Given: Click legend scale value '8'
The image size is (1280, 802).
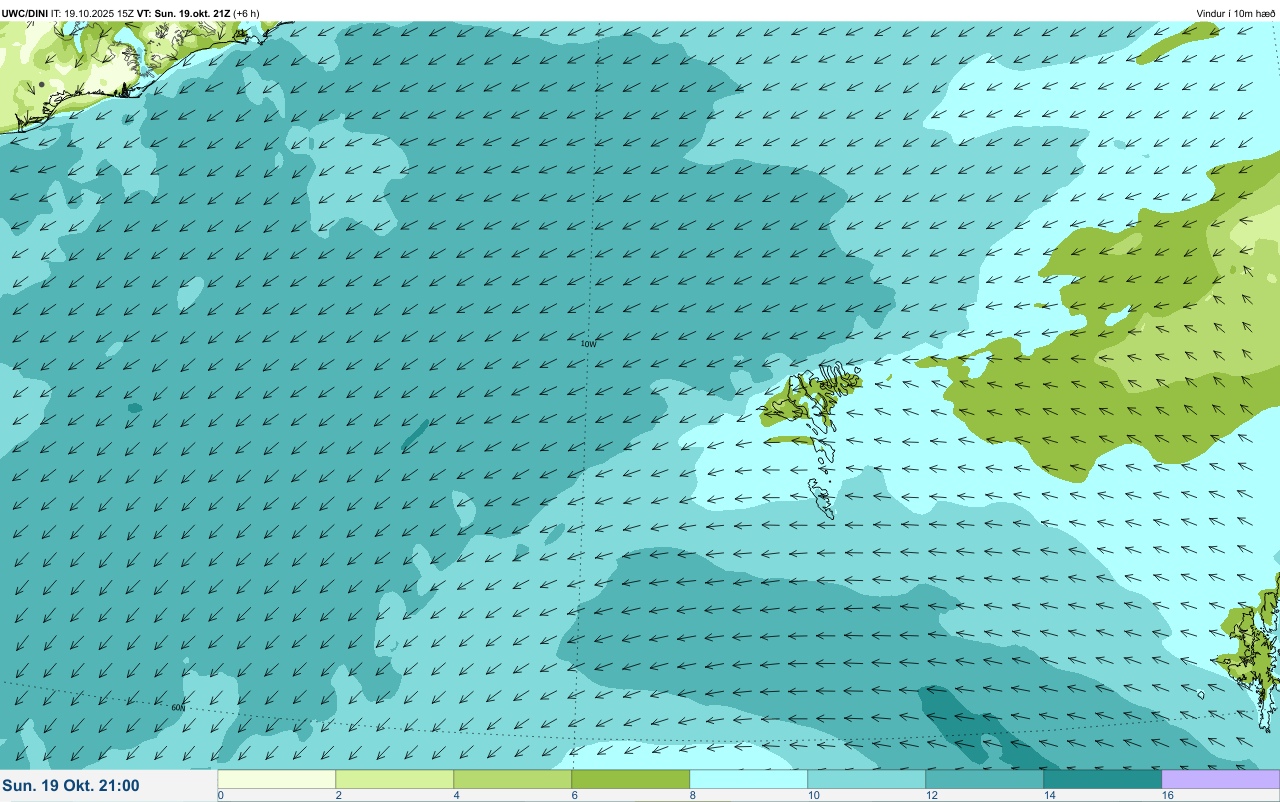Looking at the screenshot, I should [692, 795].
